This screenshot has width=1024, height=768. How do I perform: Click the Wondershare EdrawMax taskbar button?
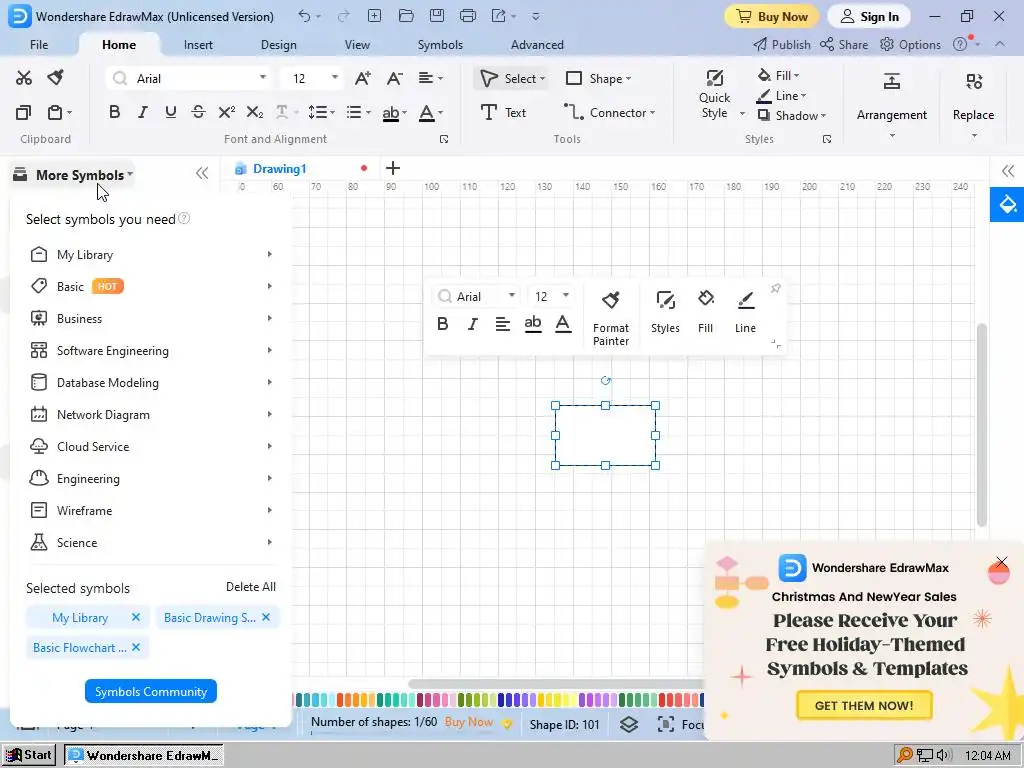tap(144, 756)
